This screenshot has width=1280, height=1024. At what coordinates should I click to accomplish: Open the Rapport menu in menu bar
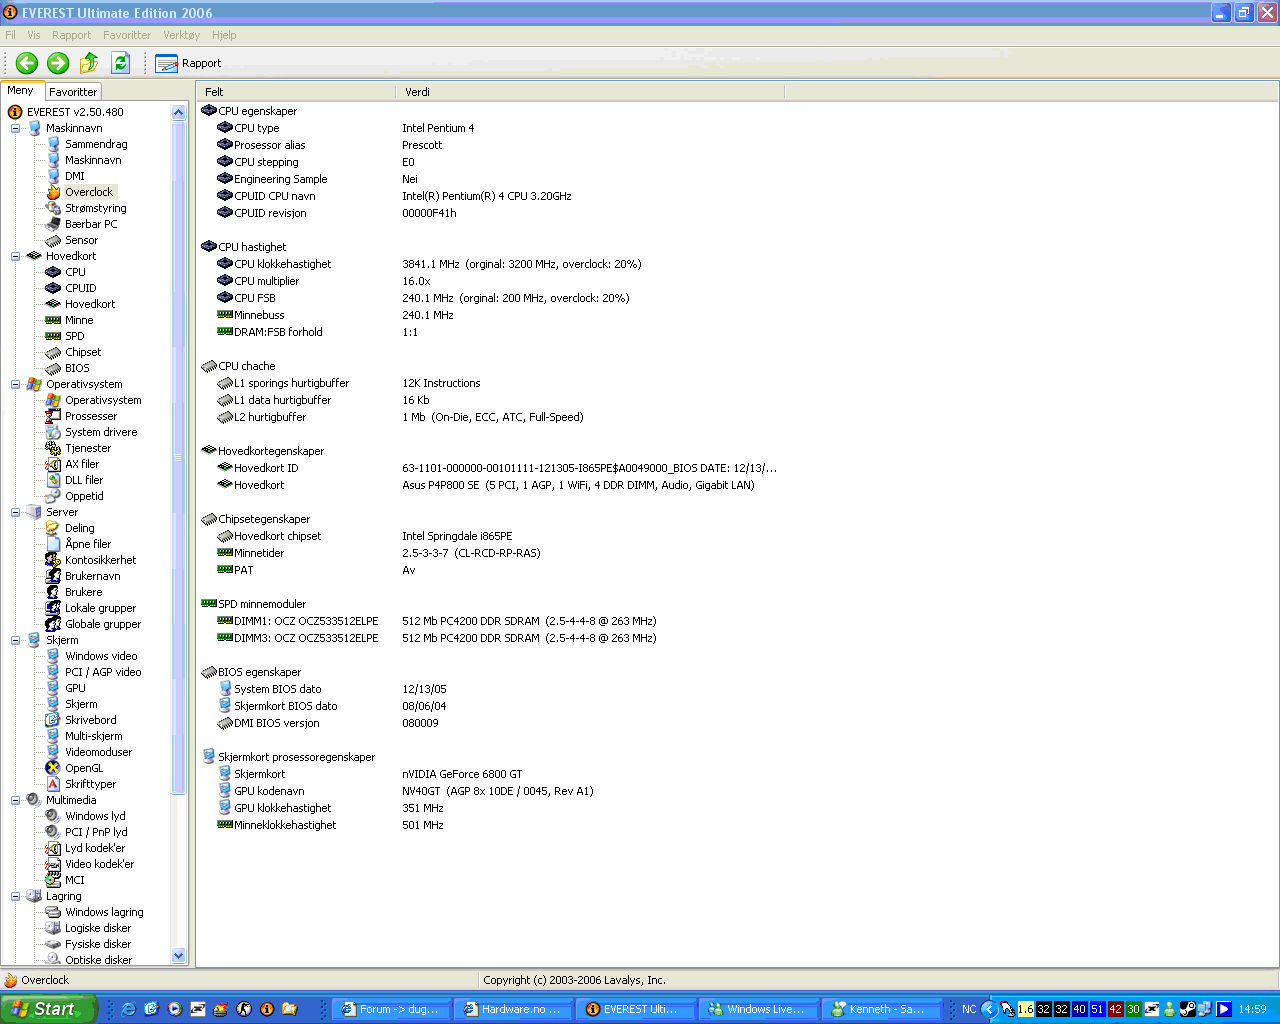point(72,35)
